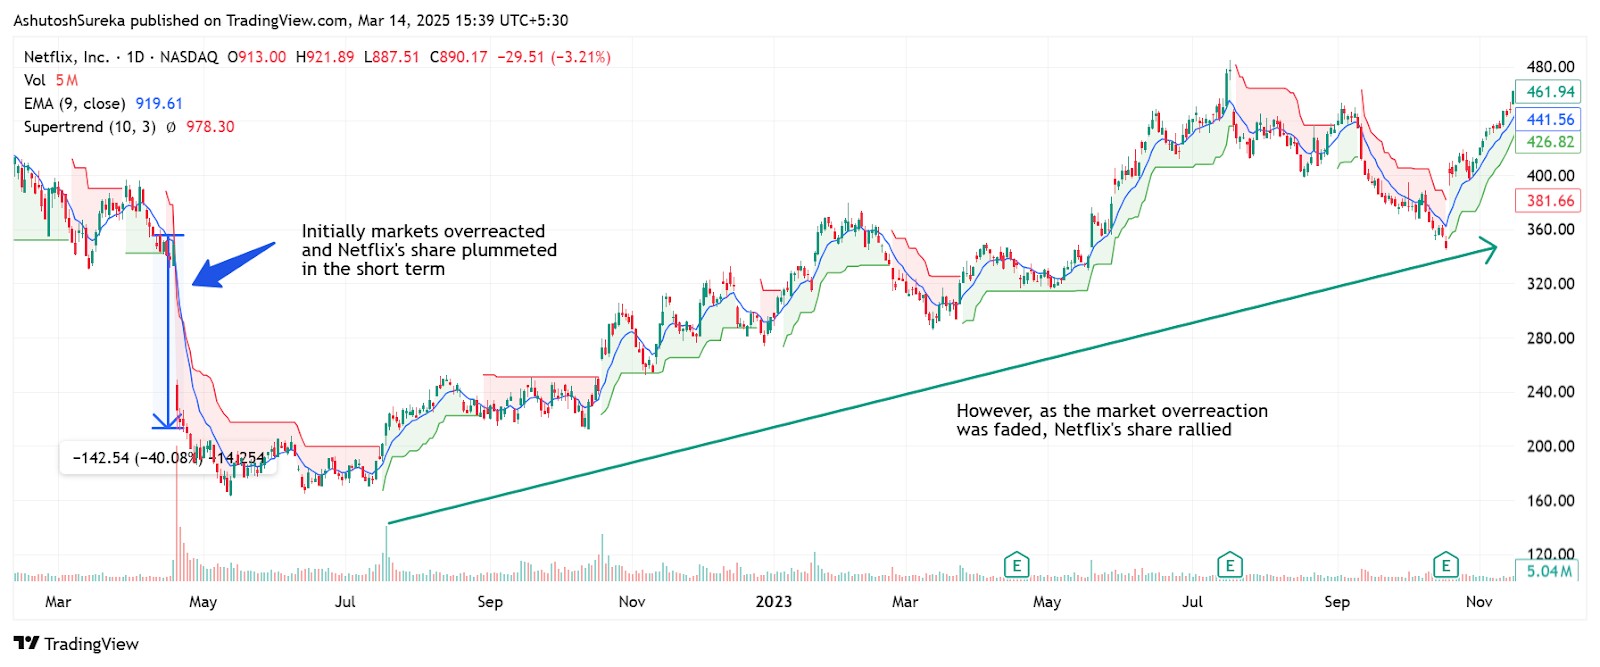Click the earnings 'E' marker just before May 2023
The image size is (1600, 667).
click(1016, 565)
